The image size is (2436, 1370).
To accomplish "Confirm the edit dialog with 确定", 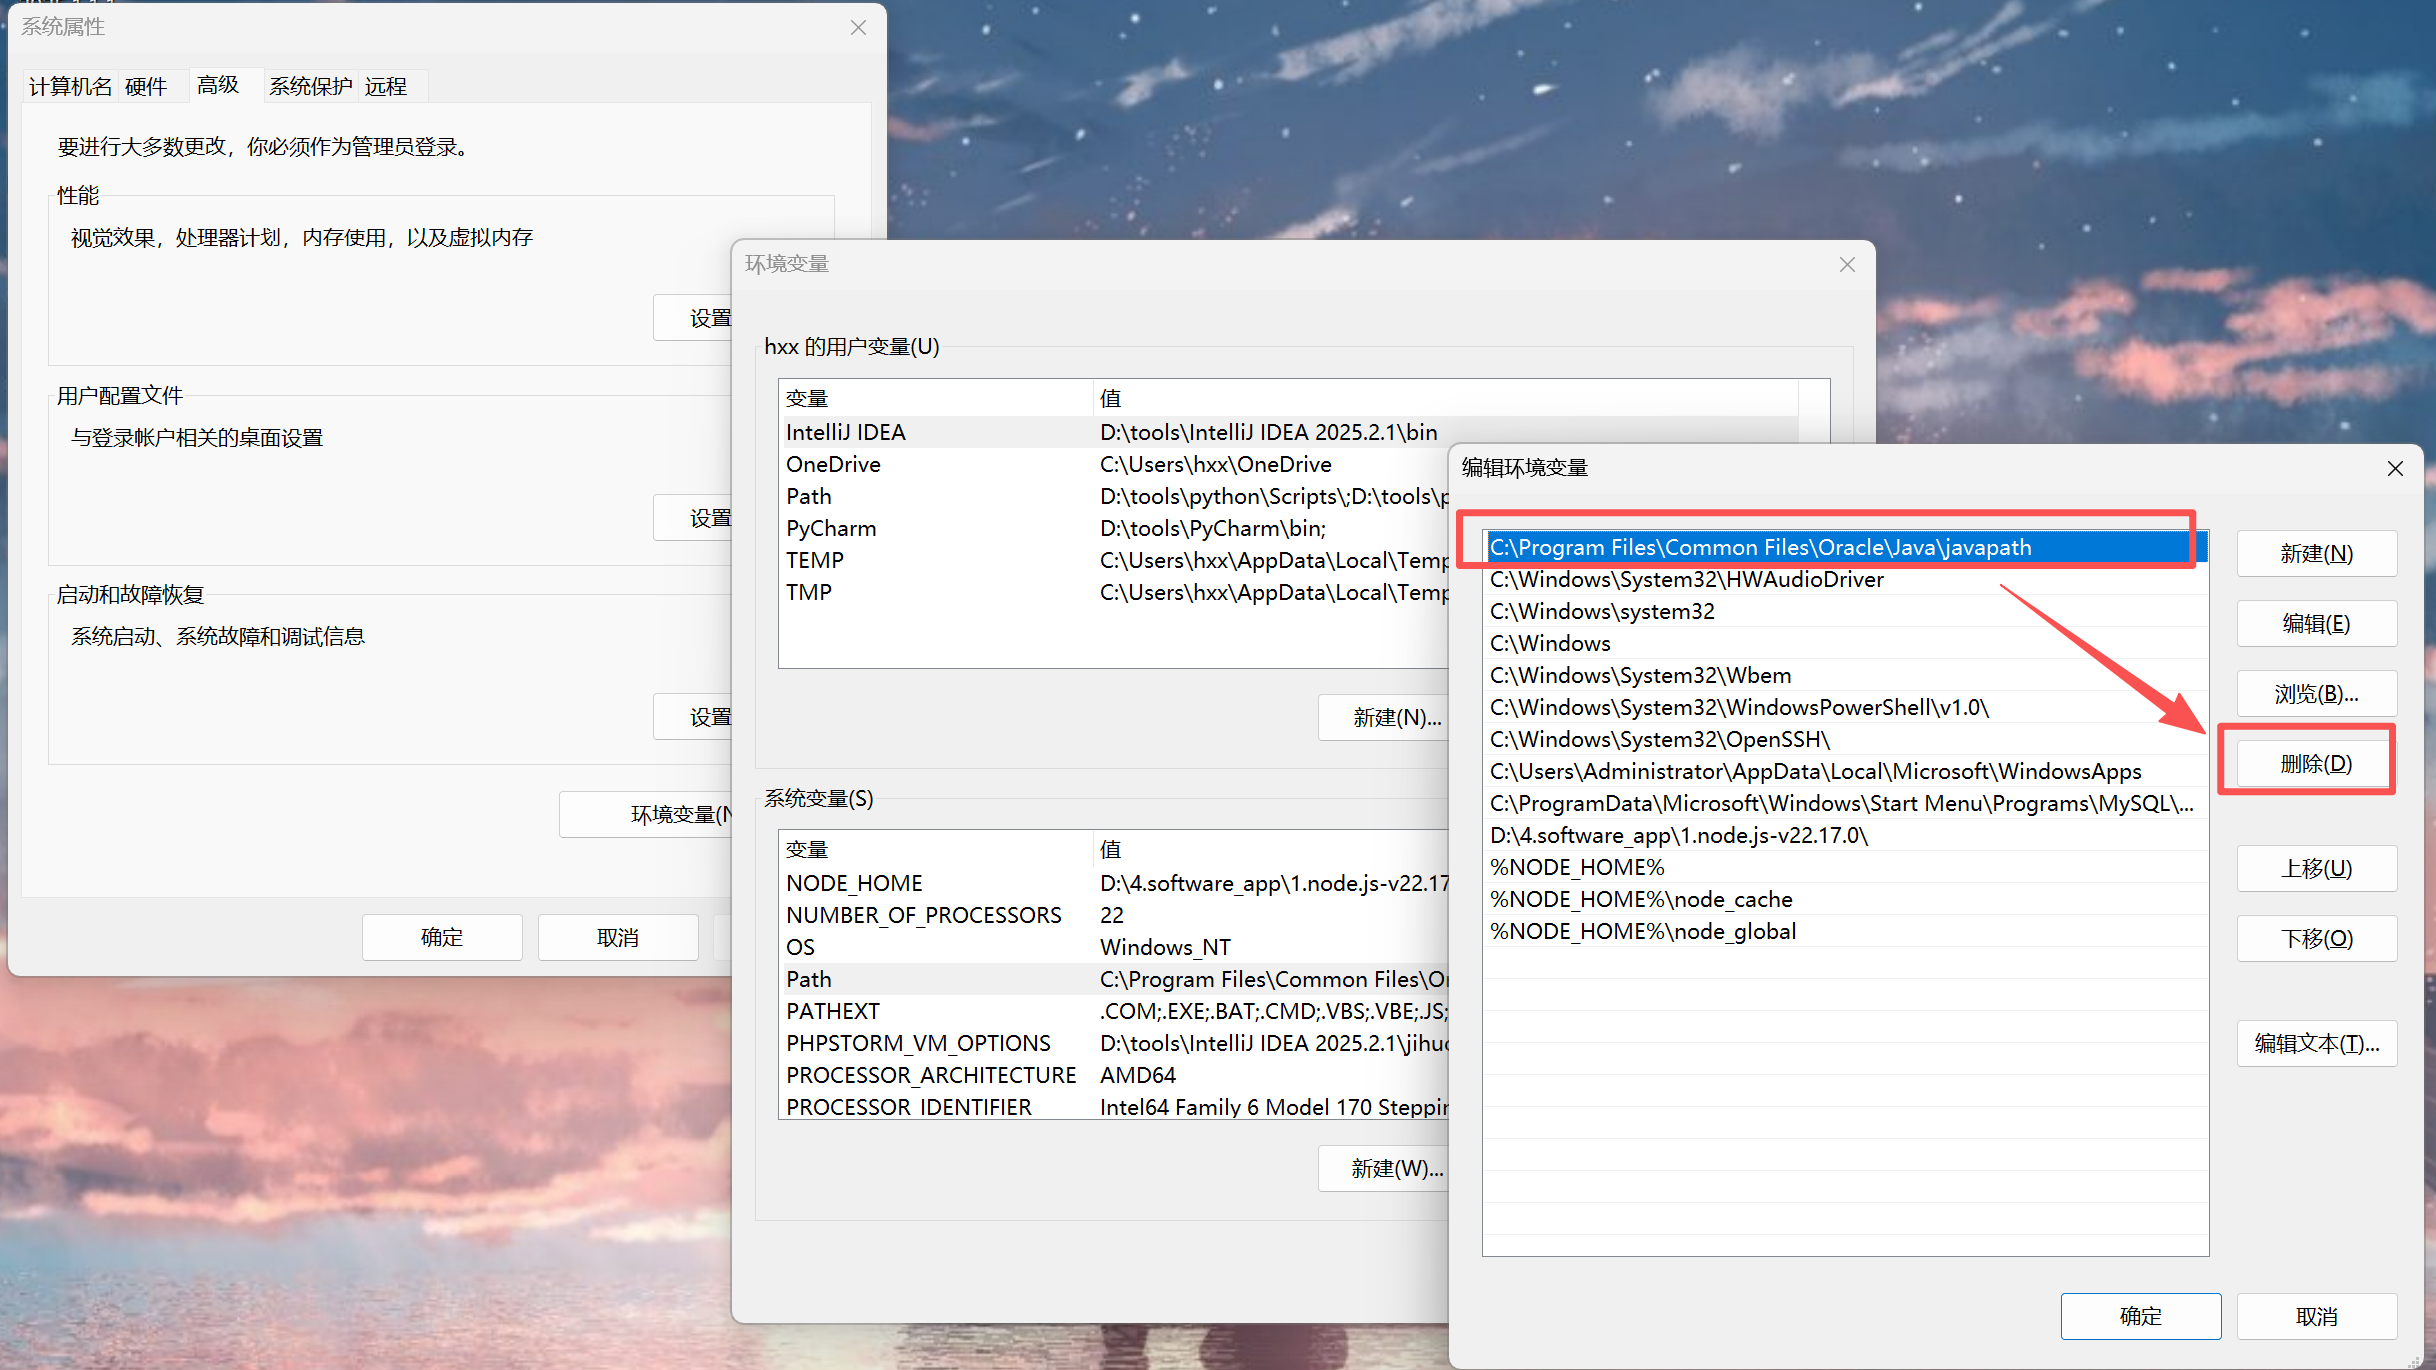I will [2140, 1317].
